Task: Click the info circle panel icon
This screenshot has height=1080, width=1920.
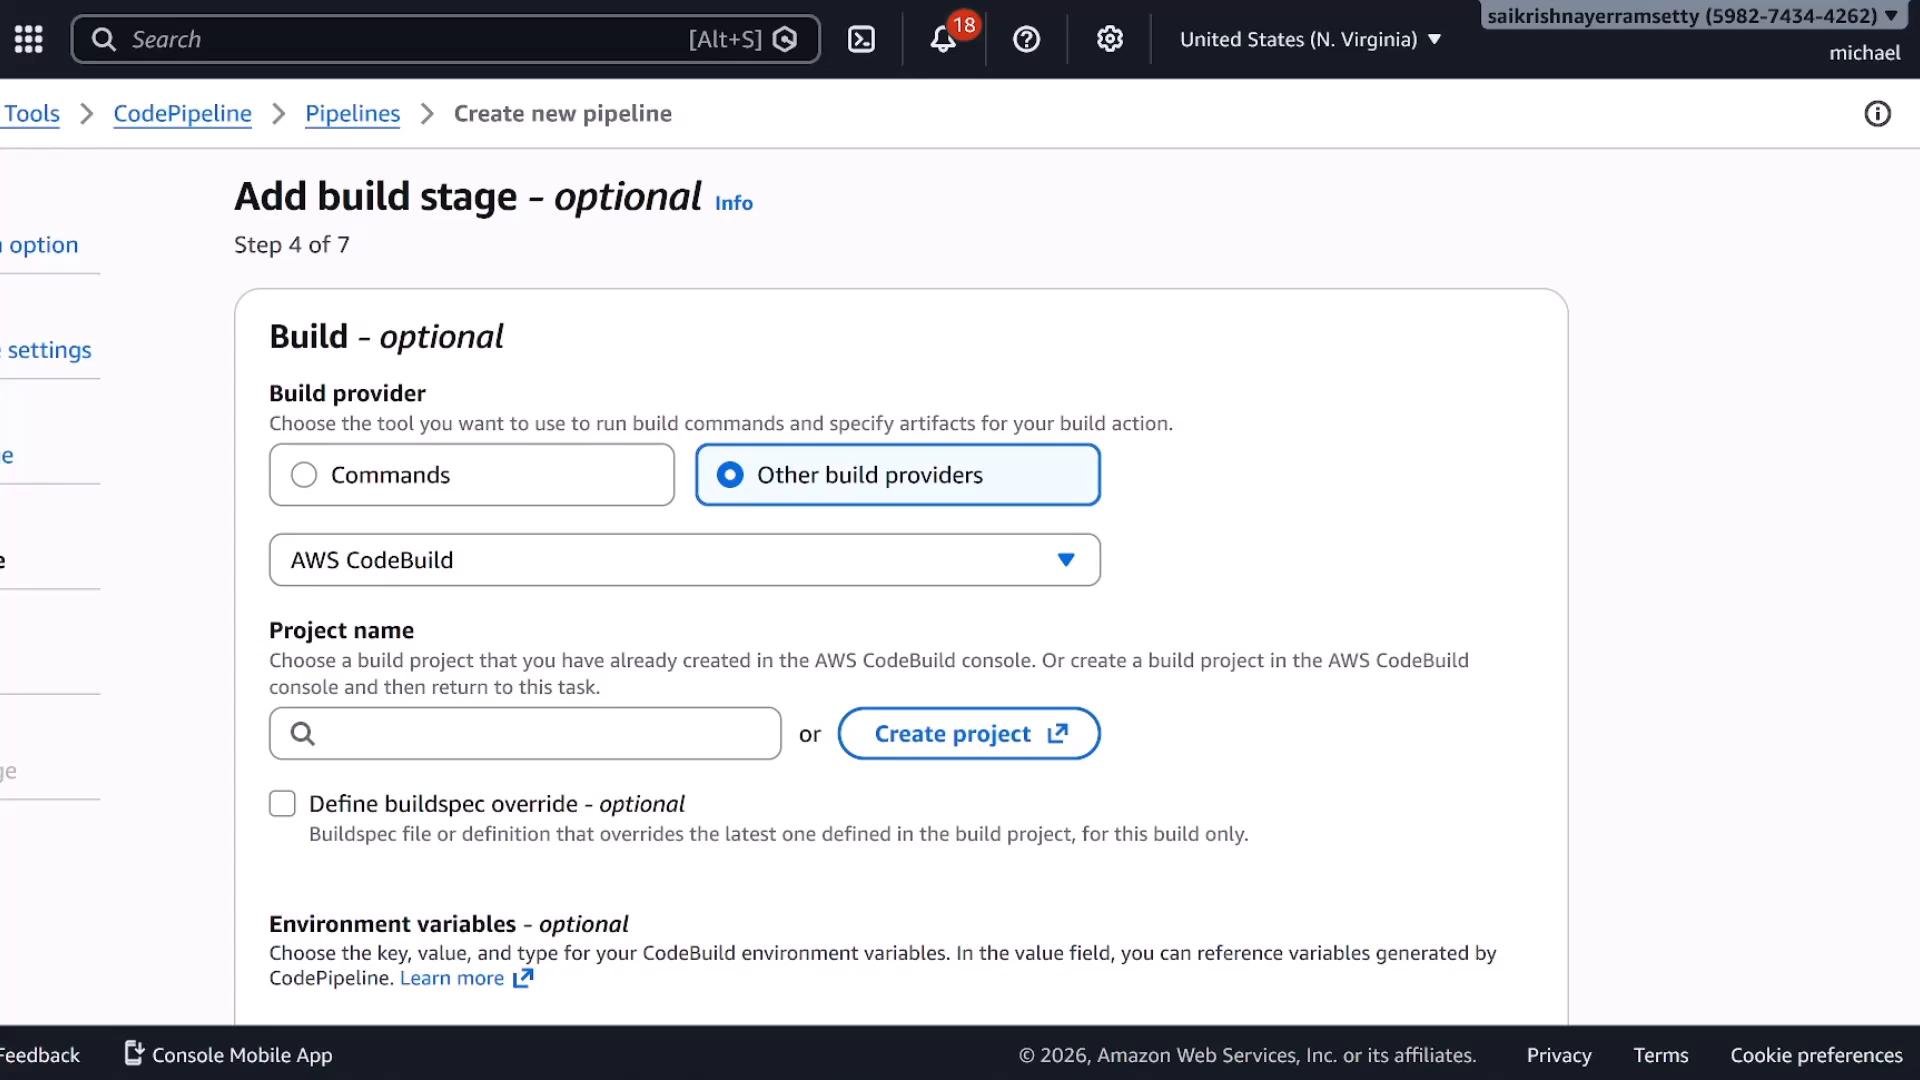Action: [x=1877, y=114]
